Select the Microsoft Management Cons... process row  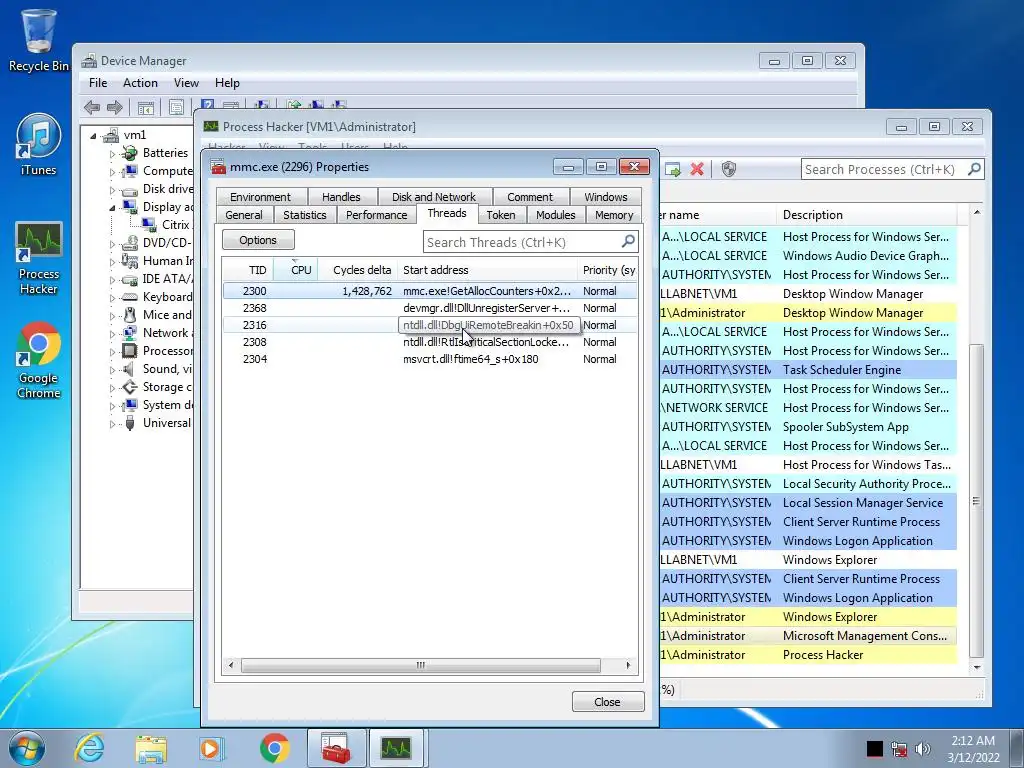click(x=808, y=635)
